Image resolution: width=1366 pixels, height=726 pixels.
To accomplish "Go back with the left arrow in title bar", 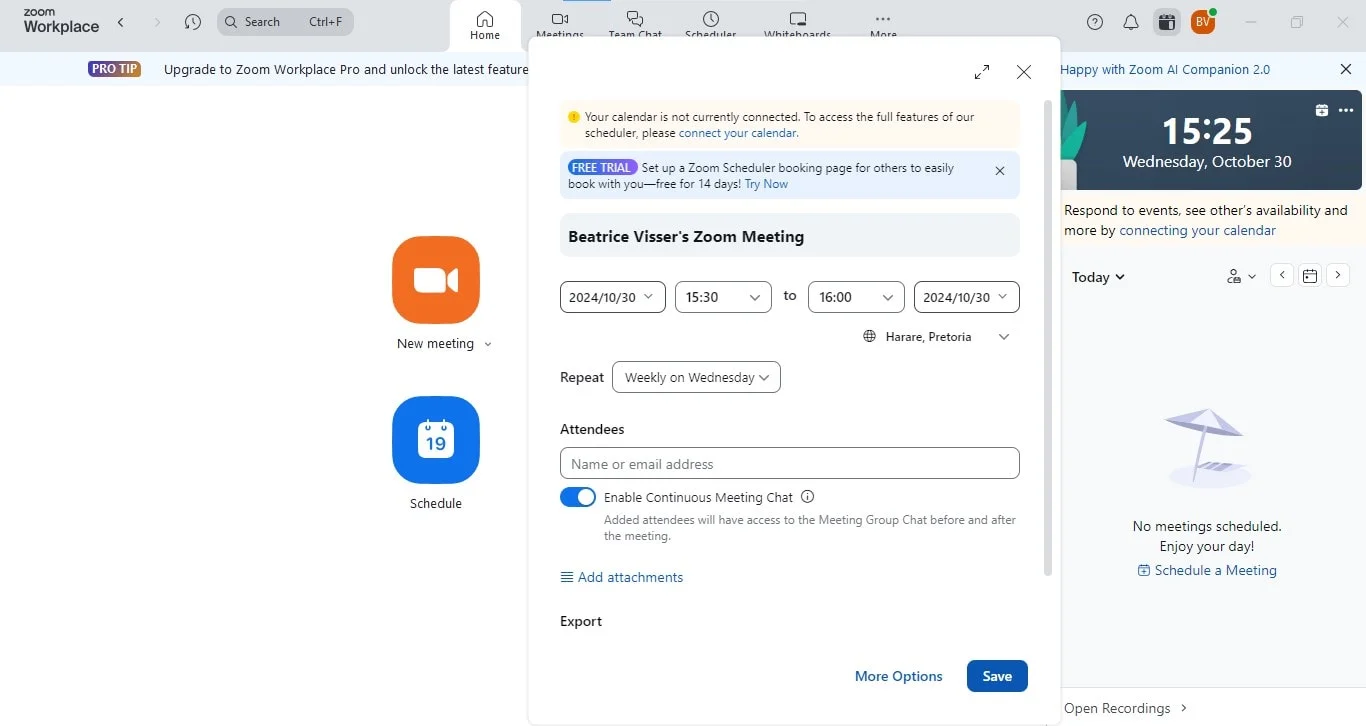I will pyautogui.click(x=121, y=22).
